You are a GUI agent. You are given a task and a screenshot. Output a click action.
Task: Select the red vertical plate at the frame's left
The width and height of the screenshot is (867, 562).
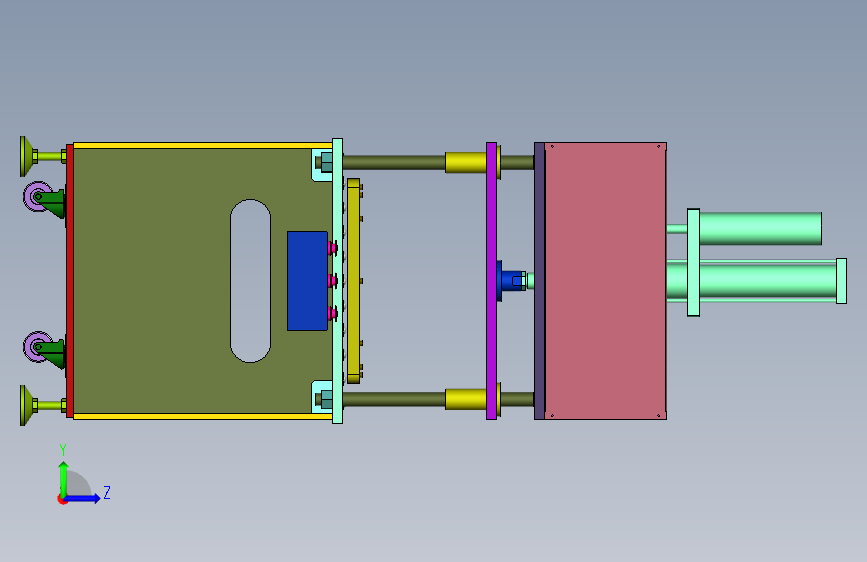(x=70, y=281)
